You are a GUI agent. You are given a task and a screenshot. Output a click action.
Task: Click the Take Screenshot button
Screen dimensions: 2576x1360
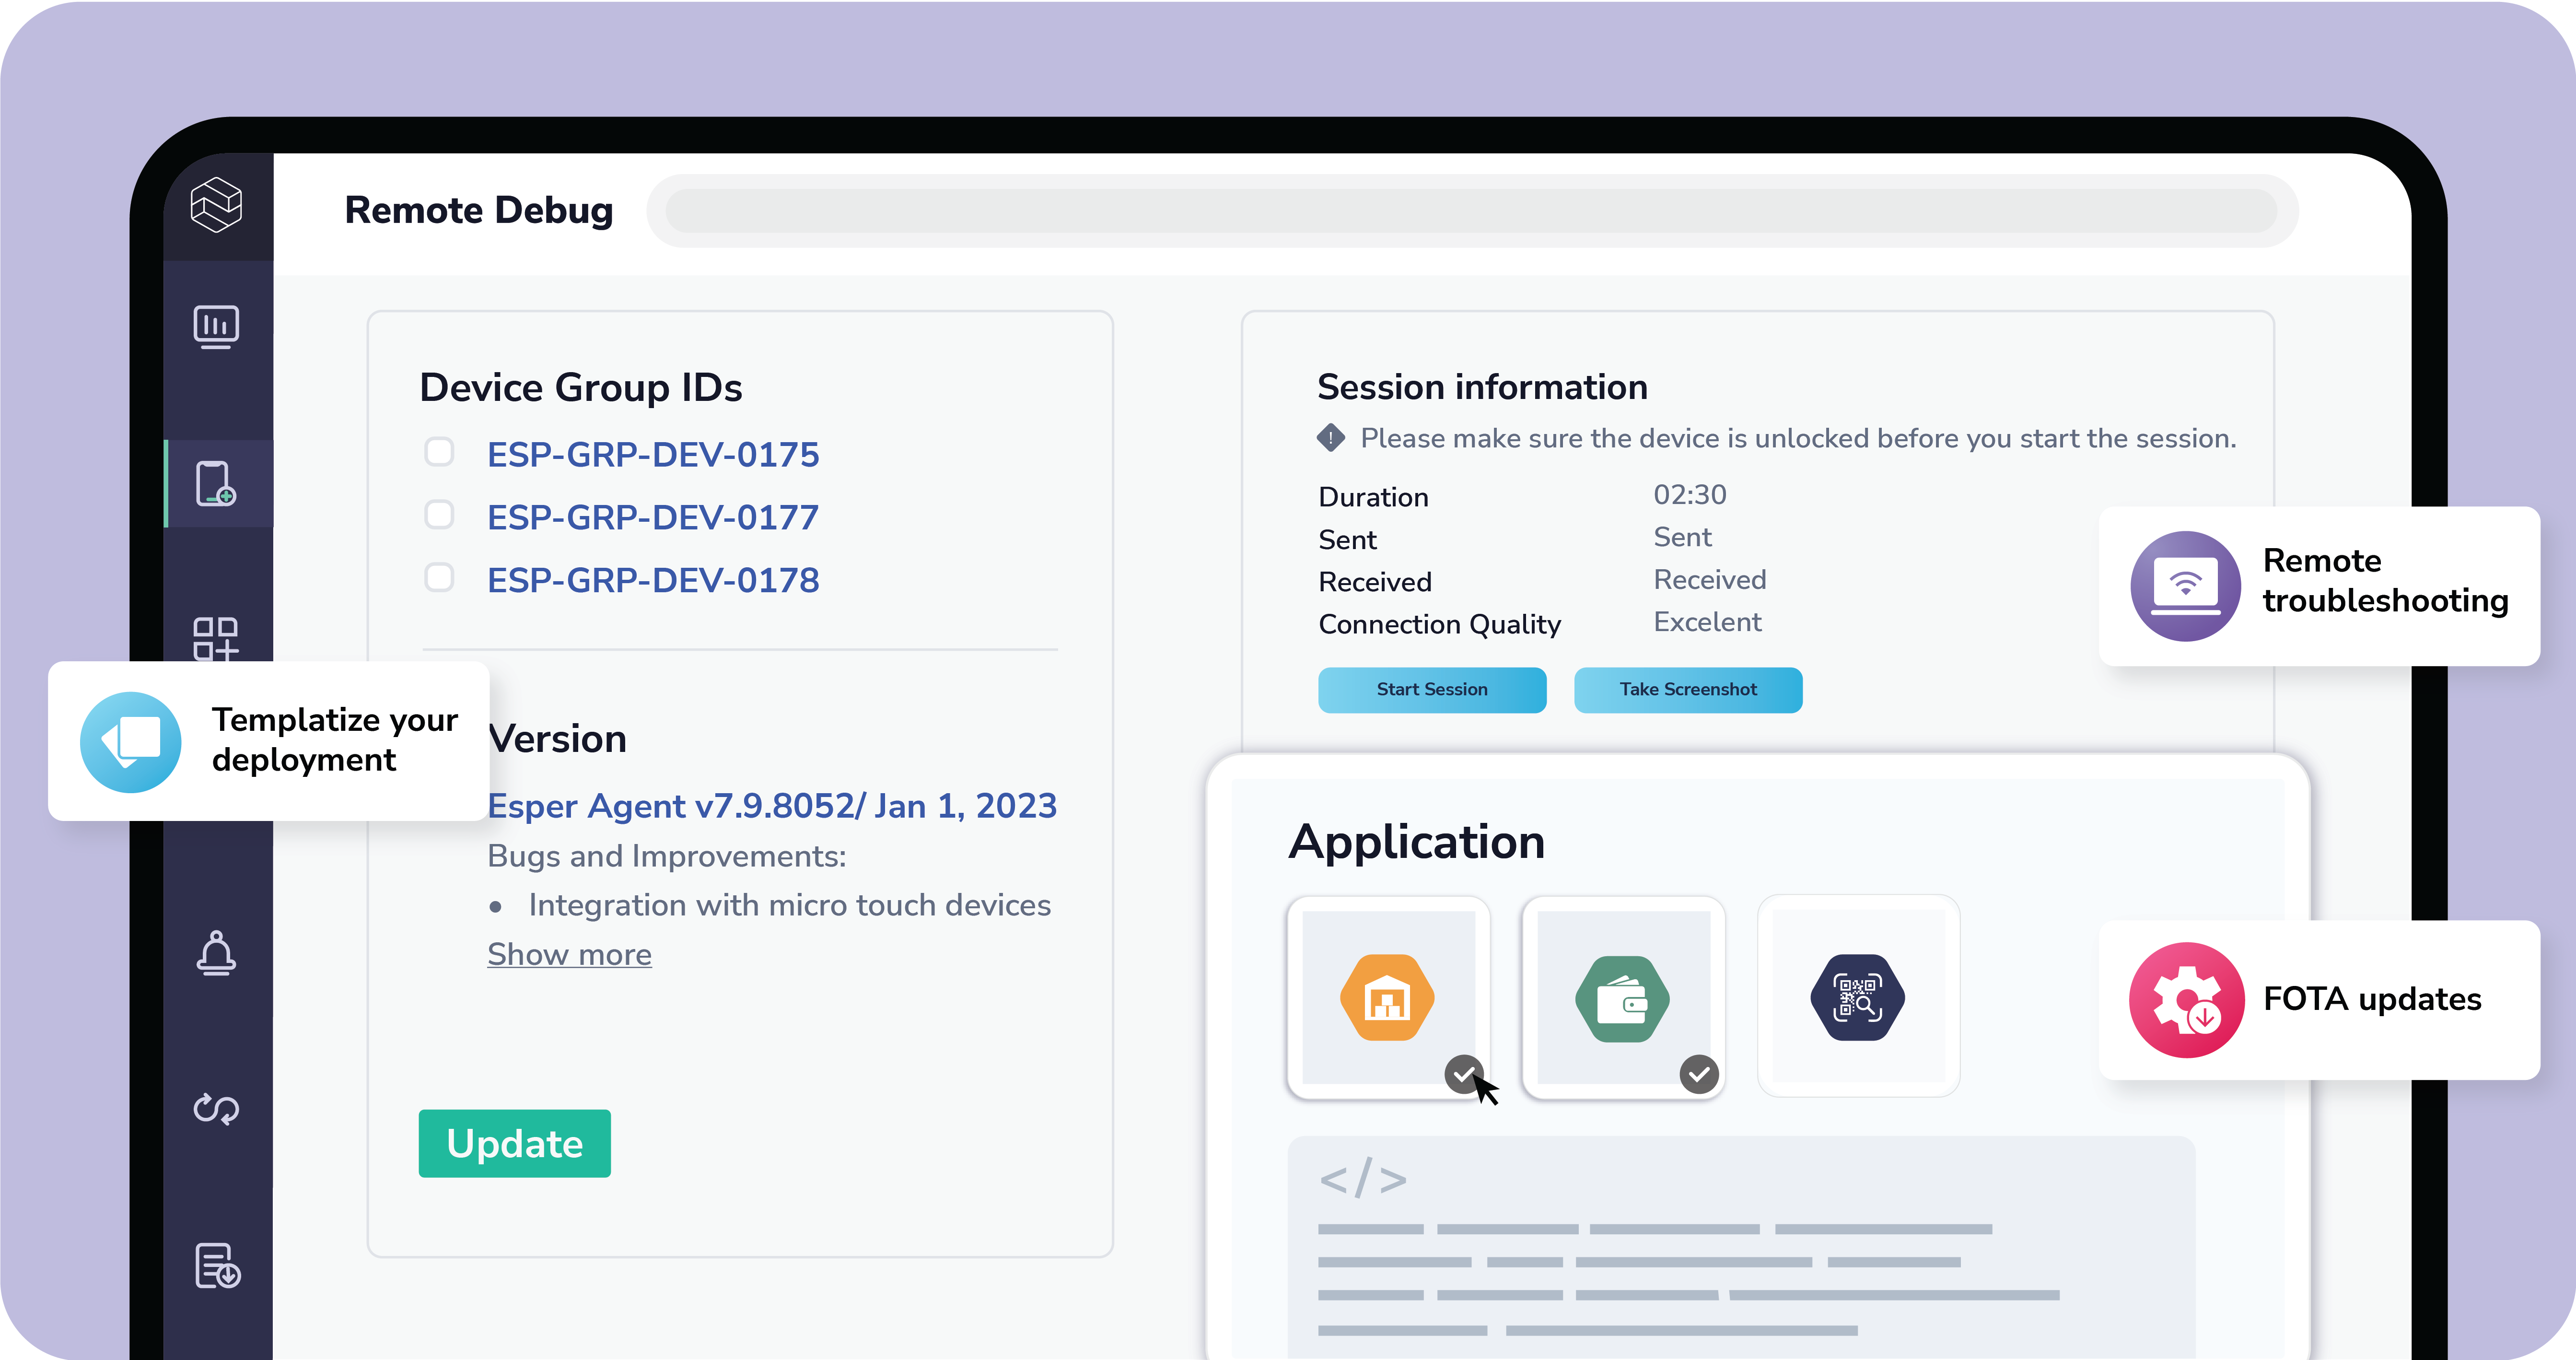coord(1688,689)
